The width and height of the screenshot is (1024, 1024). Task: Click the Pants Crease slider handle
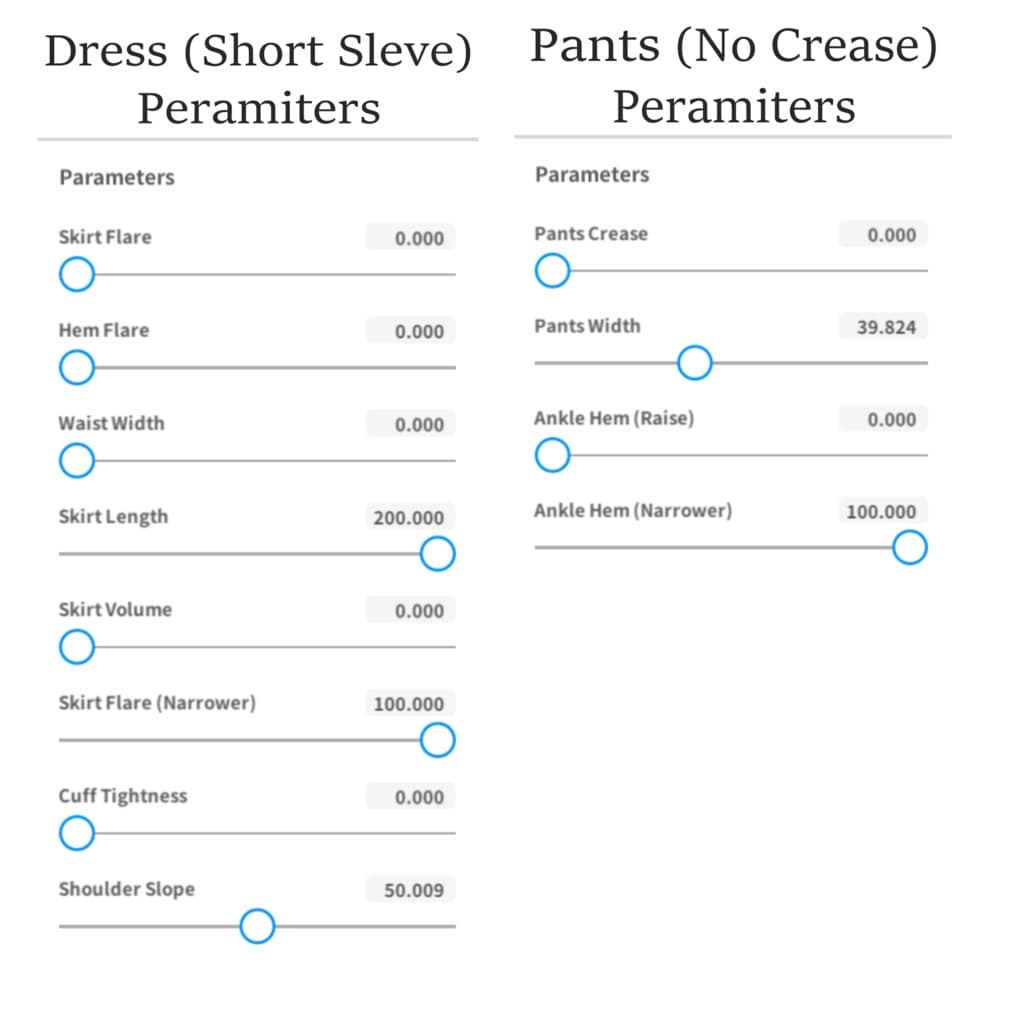click(x=552, y=270)
